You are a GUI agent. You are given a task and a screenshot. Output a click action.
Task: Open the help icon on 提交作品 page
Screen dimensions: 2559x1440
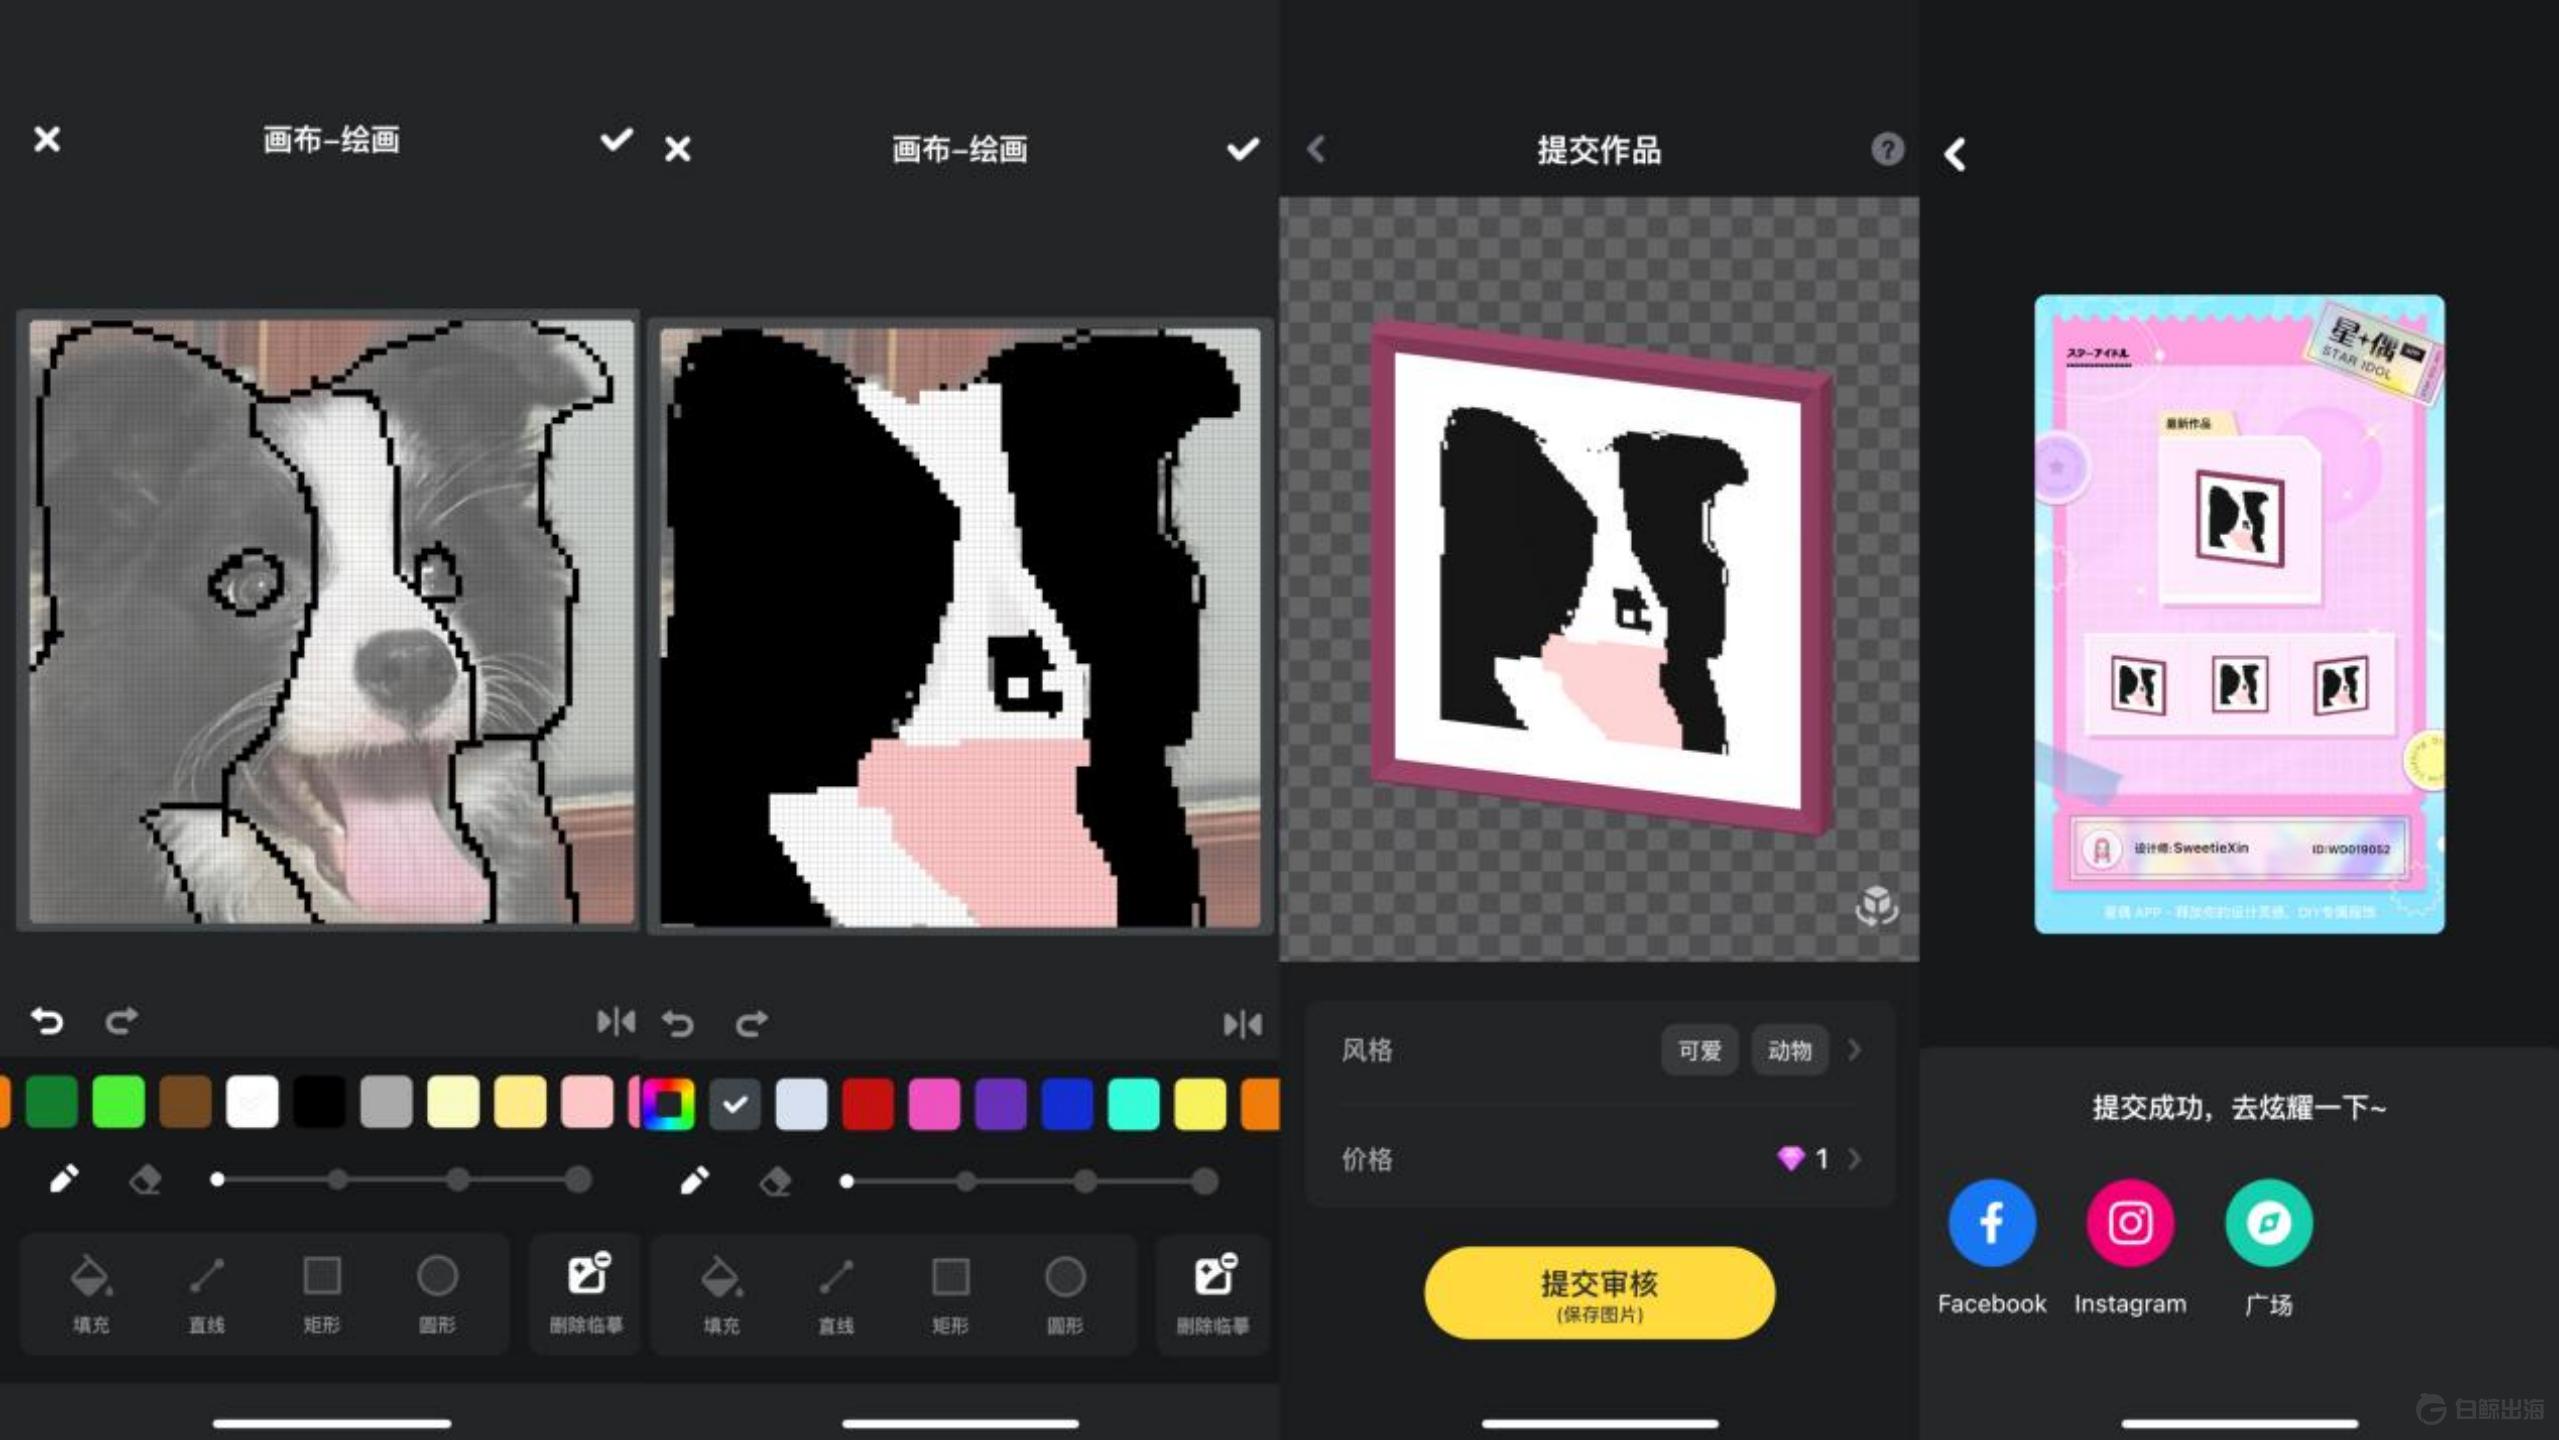(x=1886, y=150)
